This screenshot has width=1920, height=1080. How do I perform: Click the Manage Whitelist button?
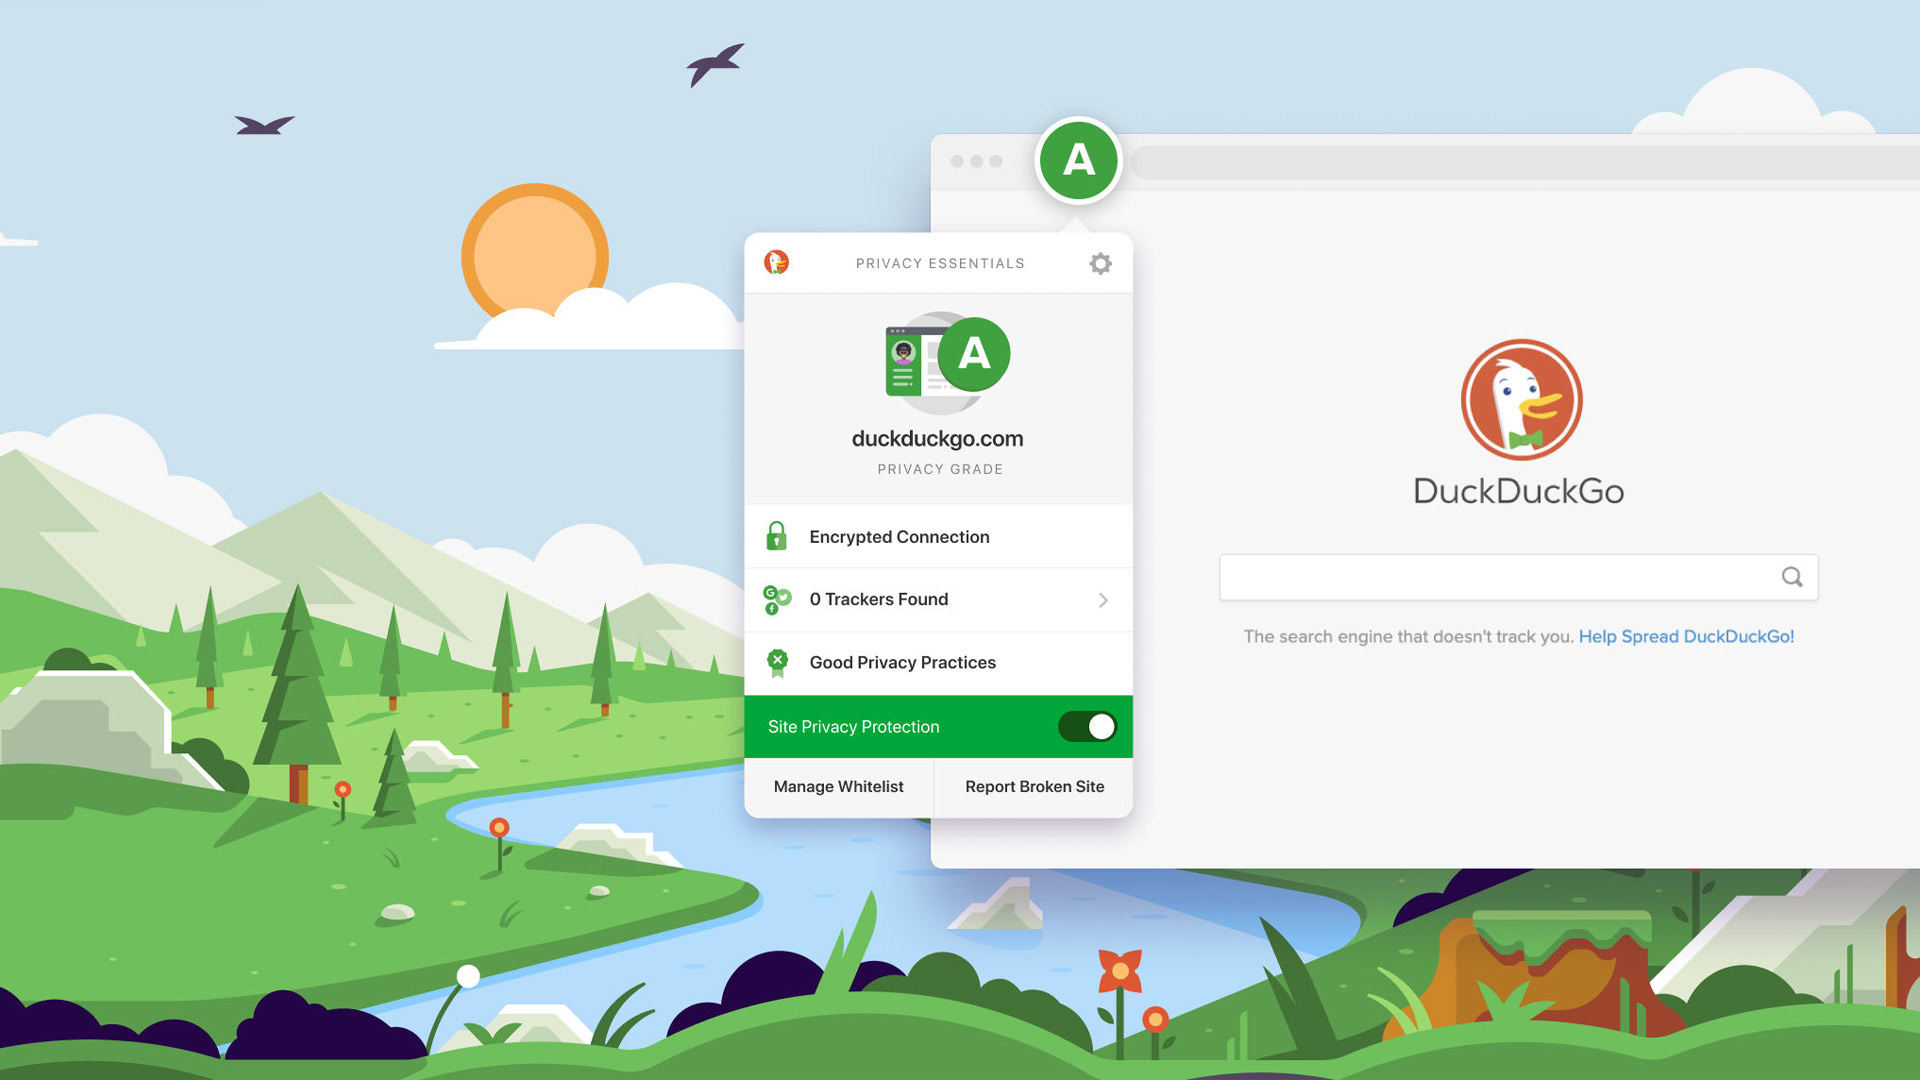[839, 786]
